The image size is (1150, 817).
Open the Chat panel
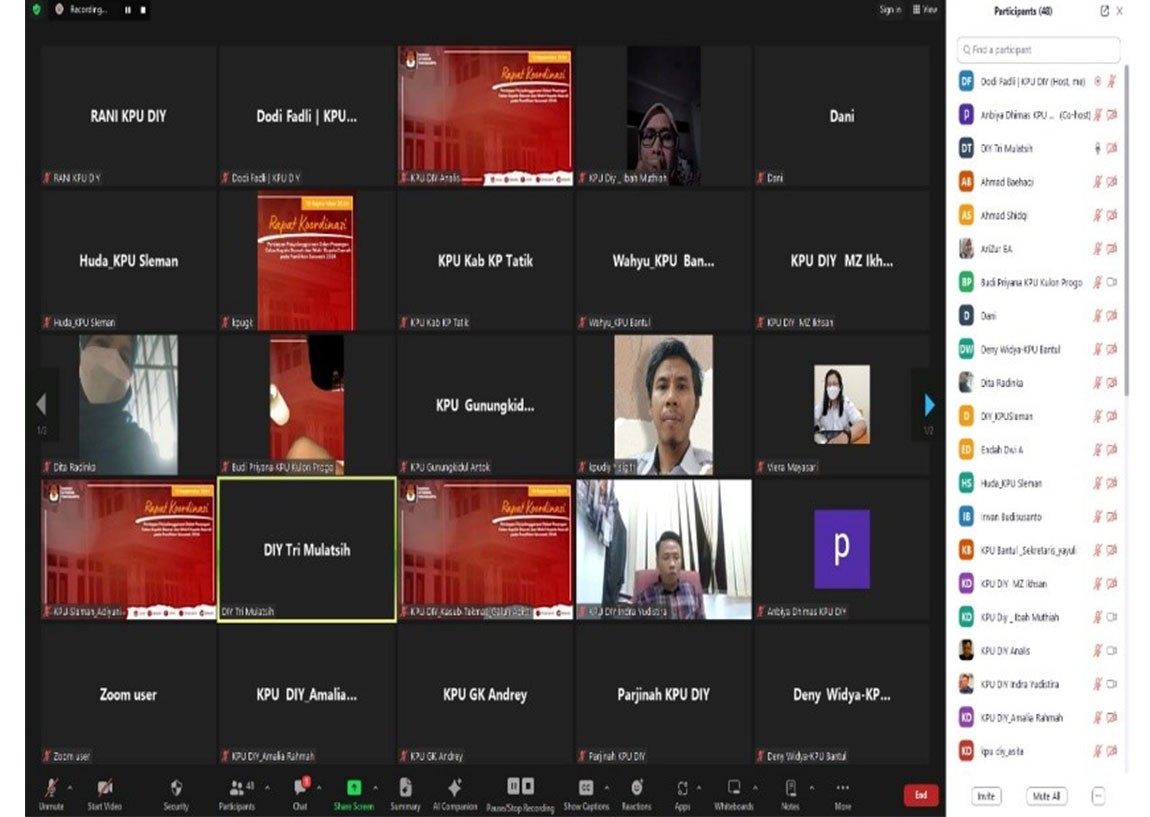[300, 788]
